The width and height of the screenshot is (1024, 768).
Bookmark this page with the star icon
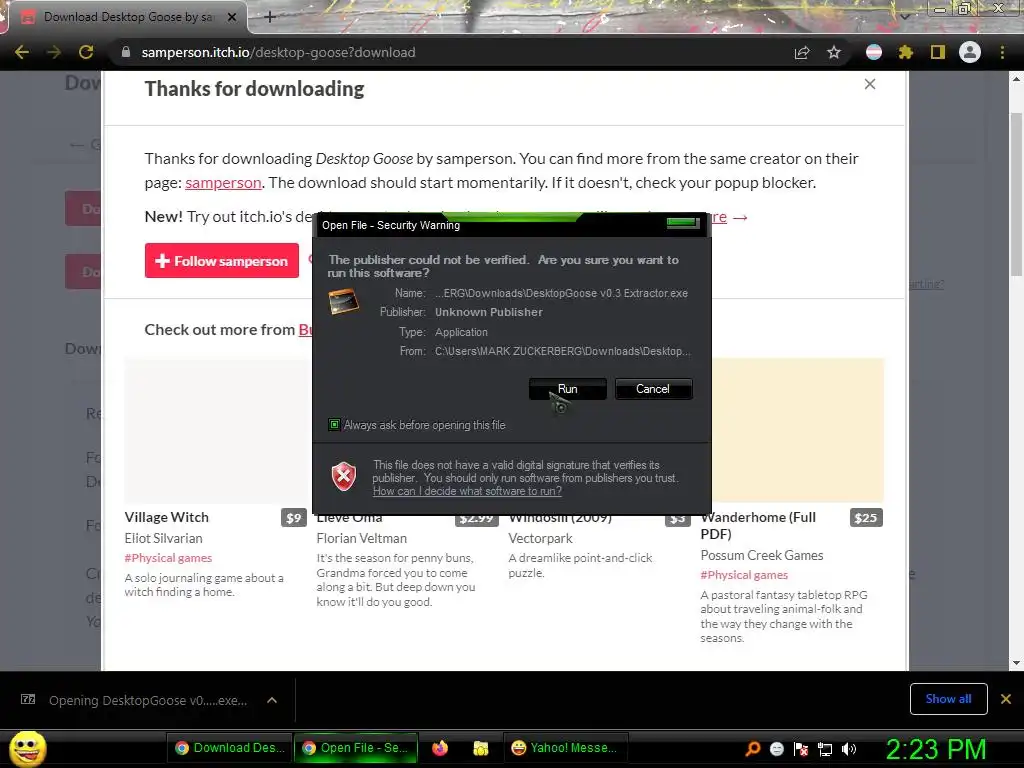(834, 52)
